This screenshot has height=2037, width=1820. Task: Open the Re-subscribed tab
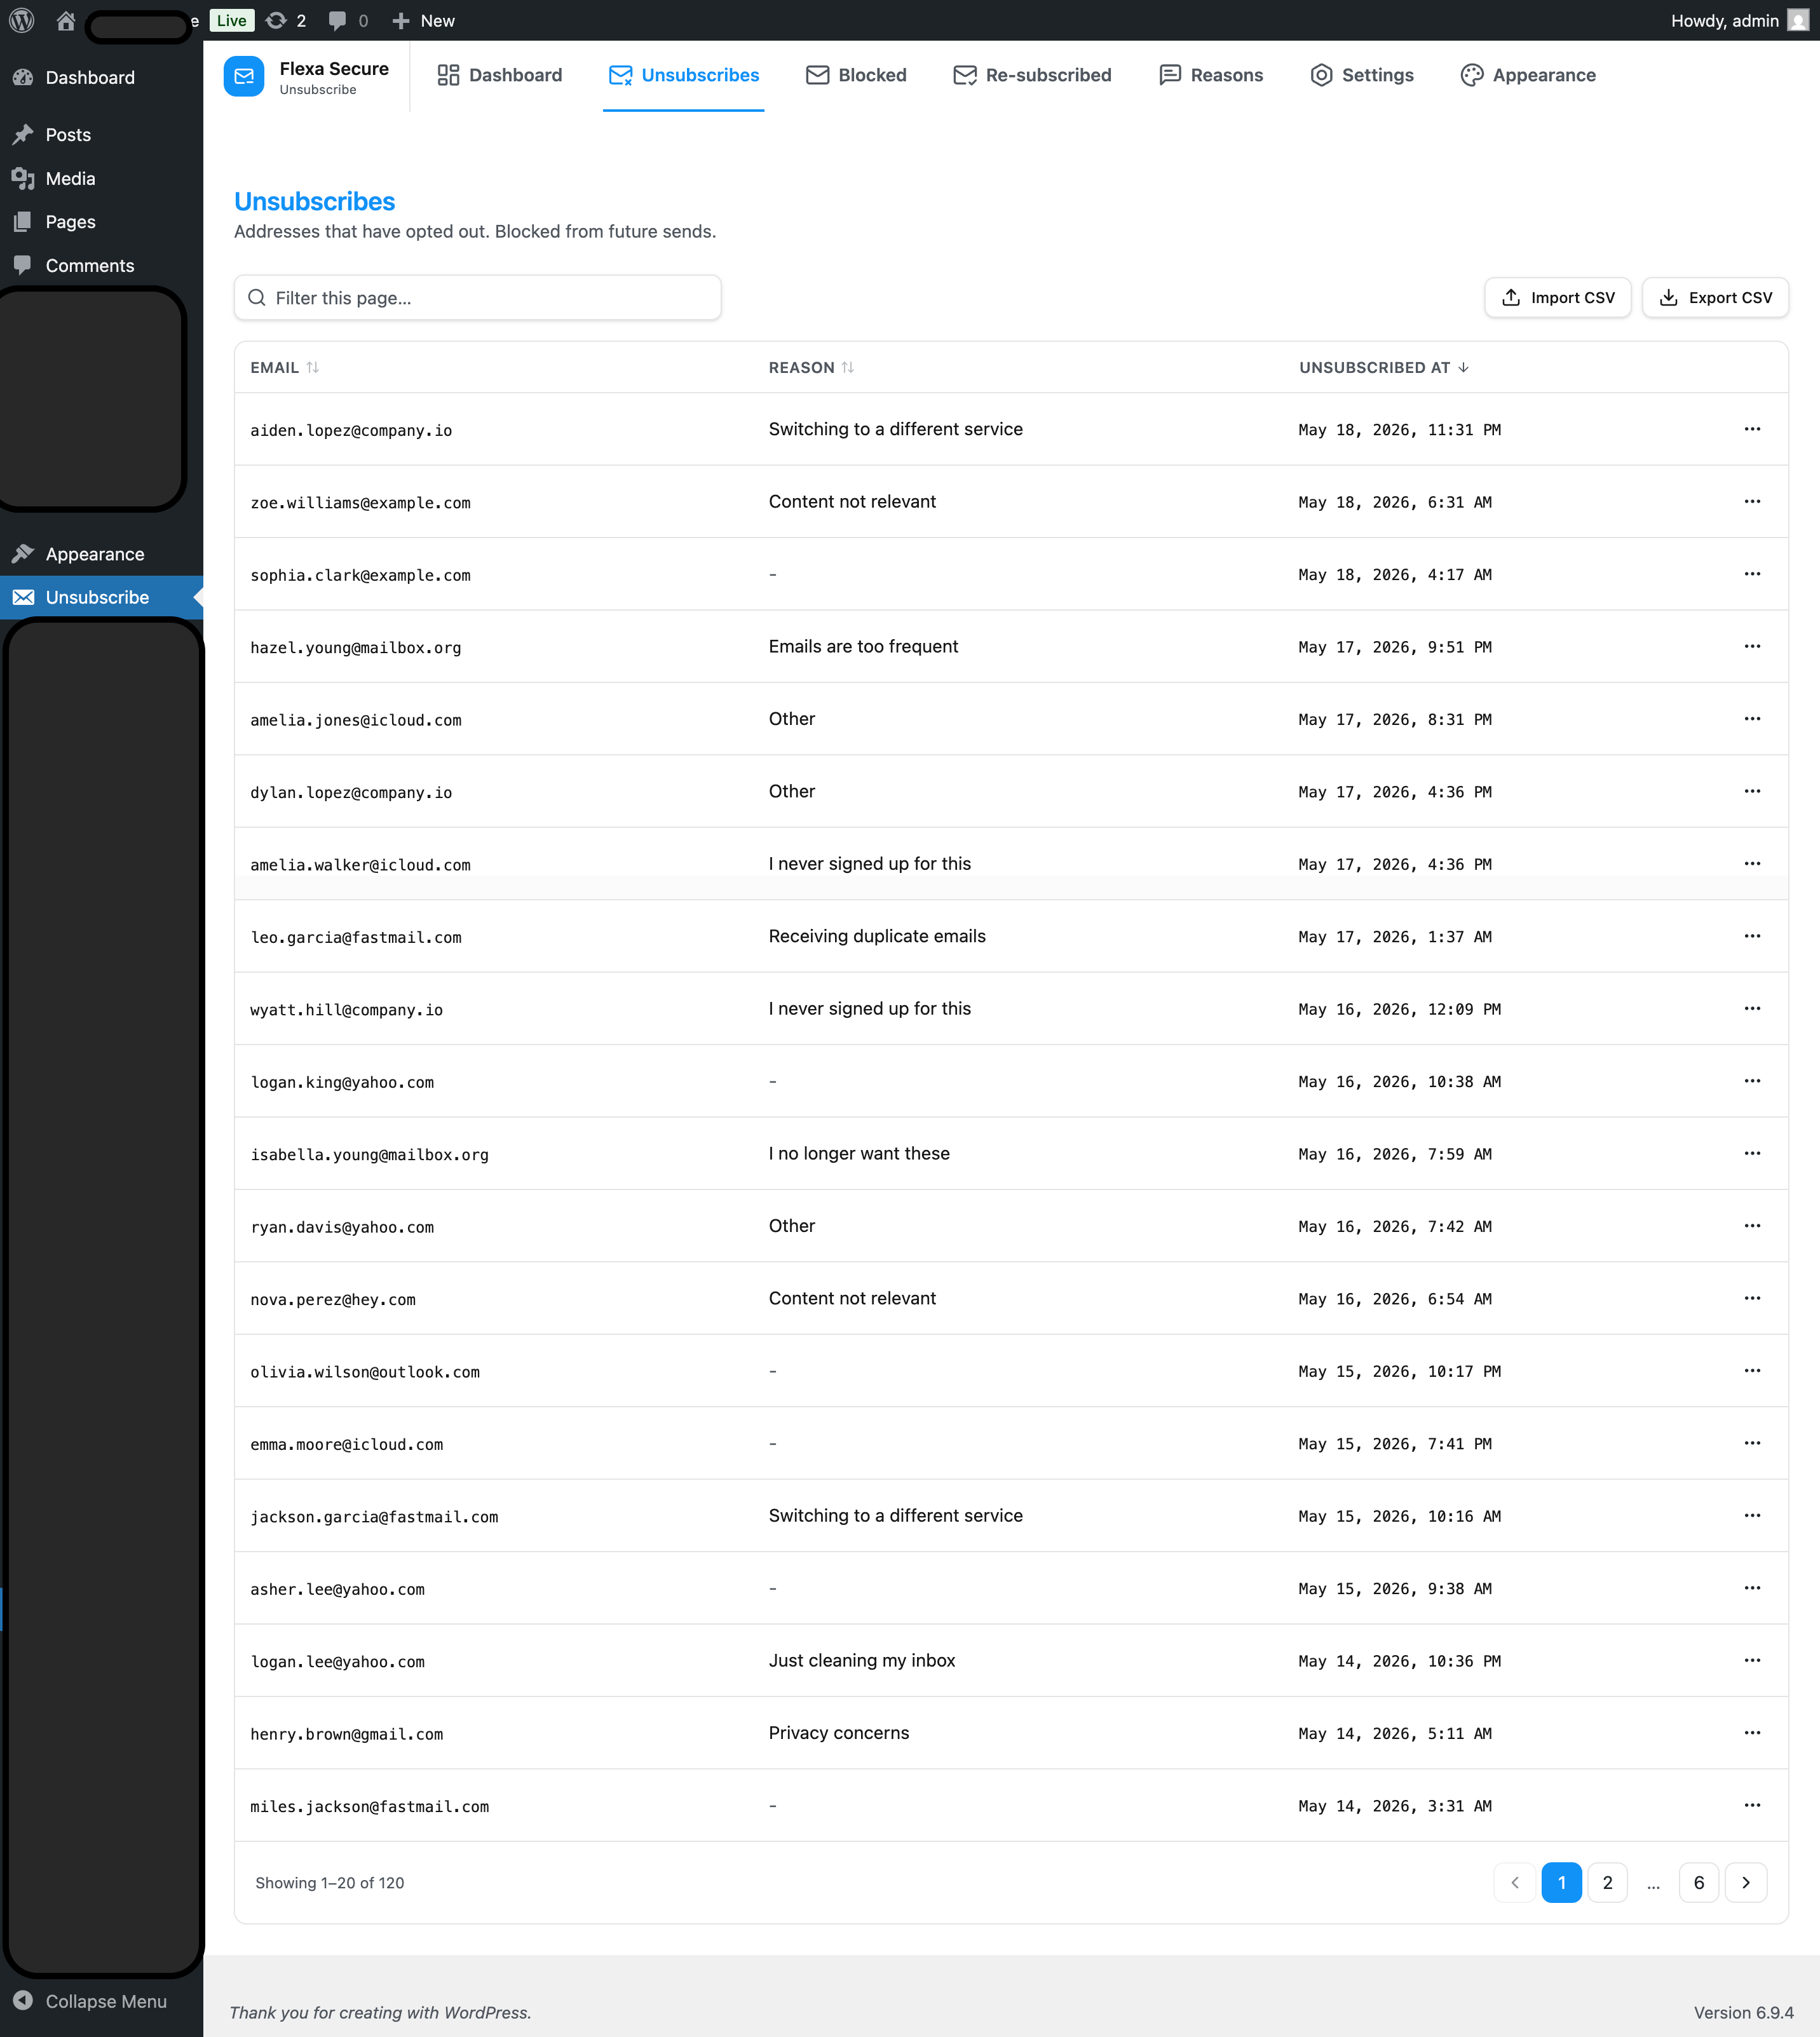(x=1032, y=75)
